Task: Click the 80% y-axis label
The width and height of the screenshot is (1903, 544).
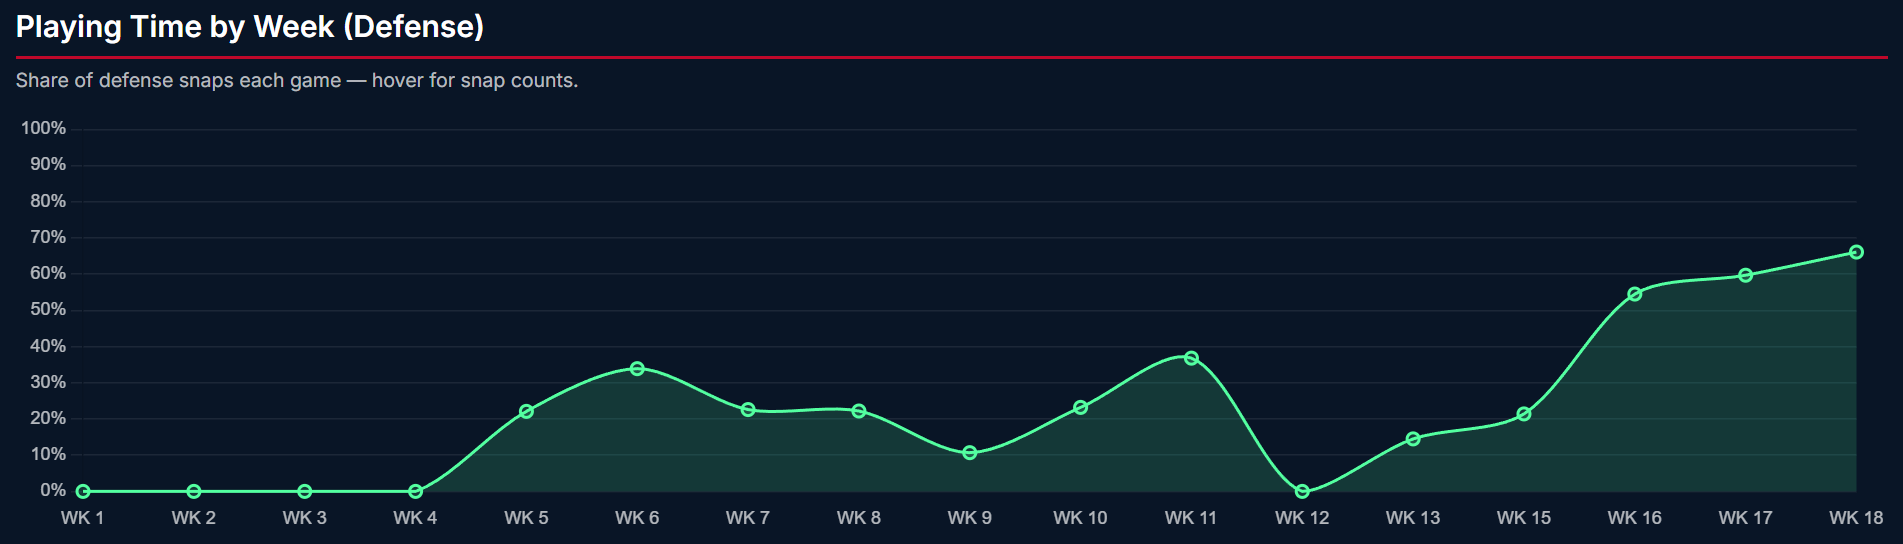Action: [48, 201]
